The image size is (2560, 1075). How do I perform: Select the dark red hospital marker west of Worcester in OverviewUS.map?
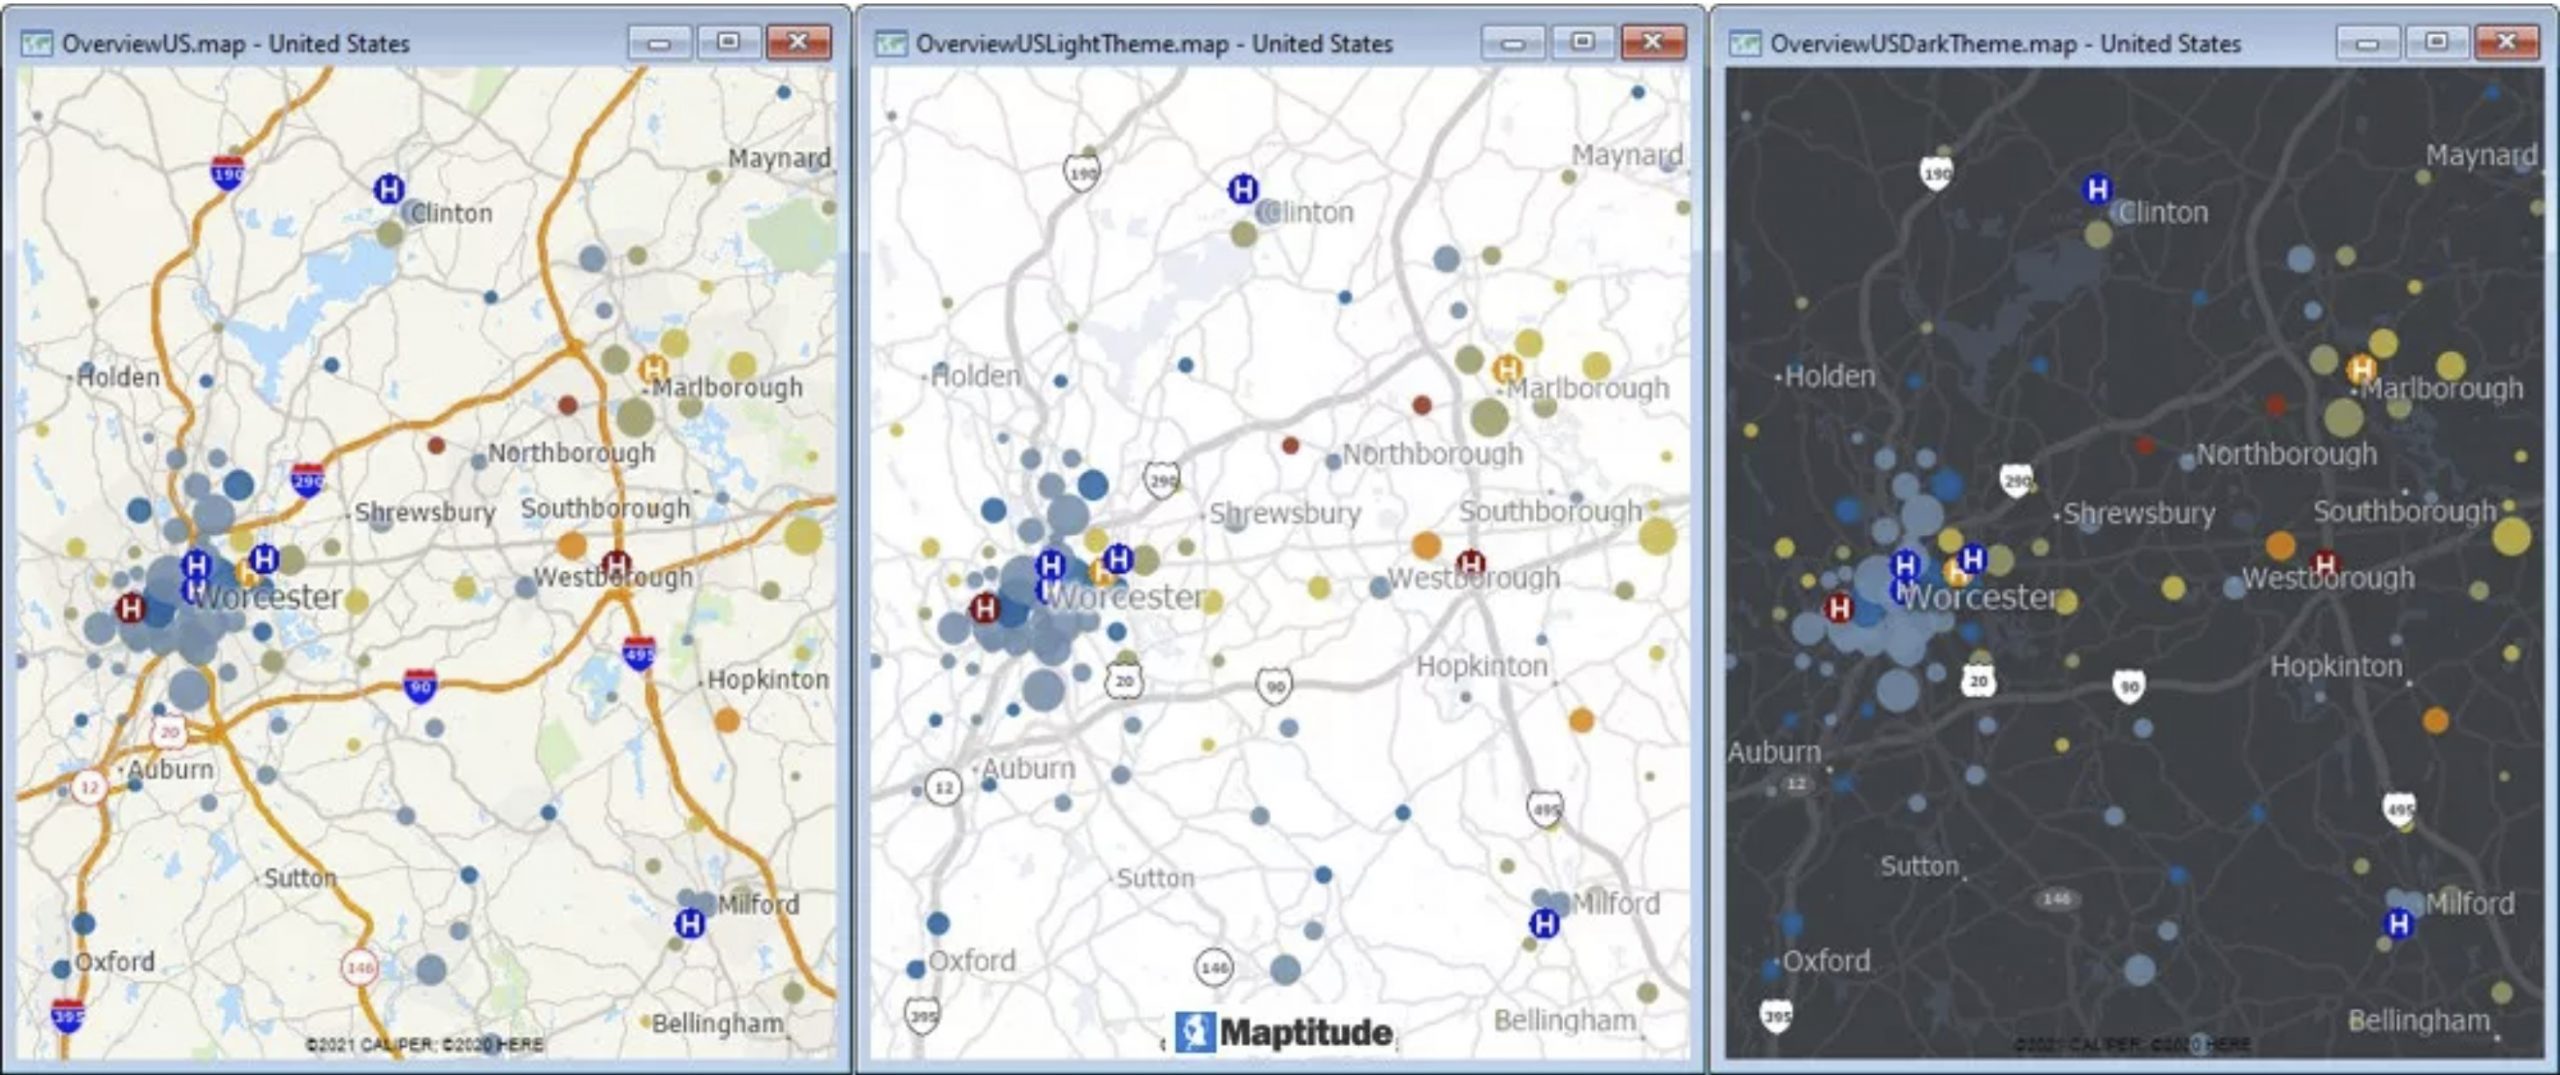pyautogui.click(x=130, y=607)
